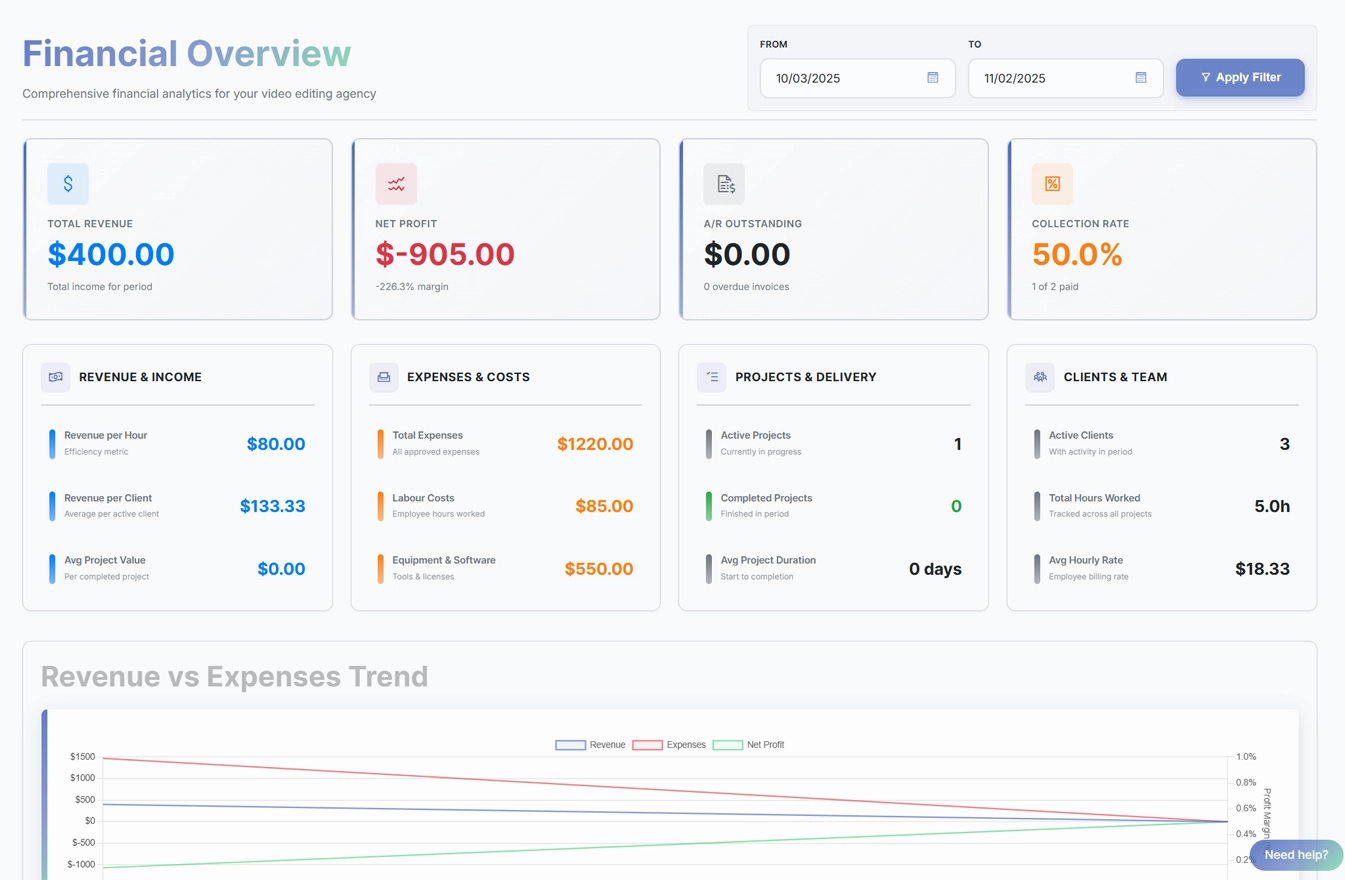Click the A/R Outstanding invoice icon
1345x880 pixels.
(724, 184)
